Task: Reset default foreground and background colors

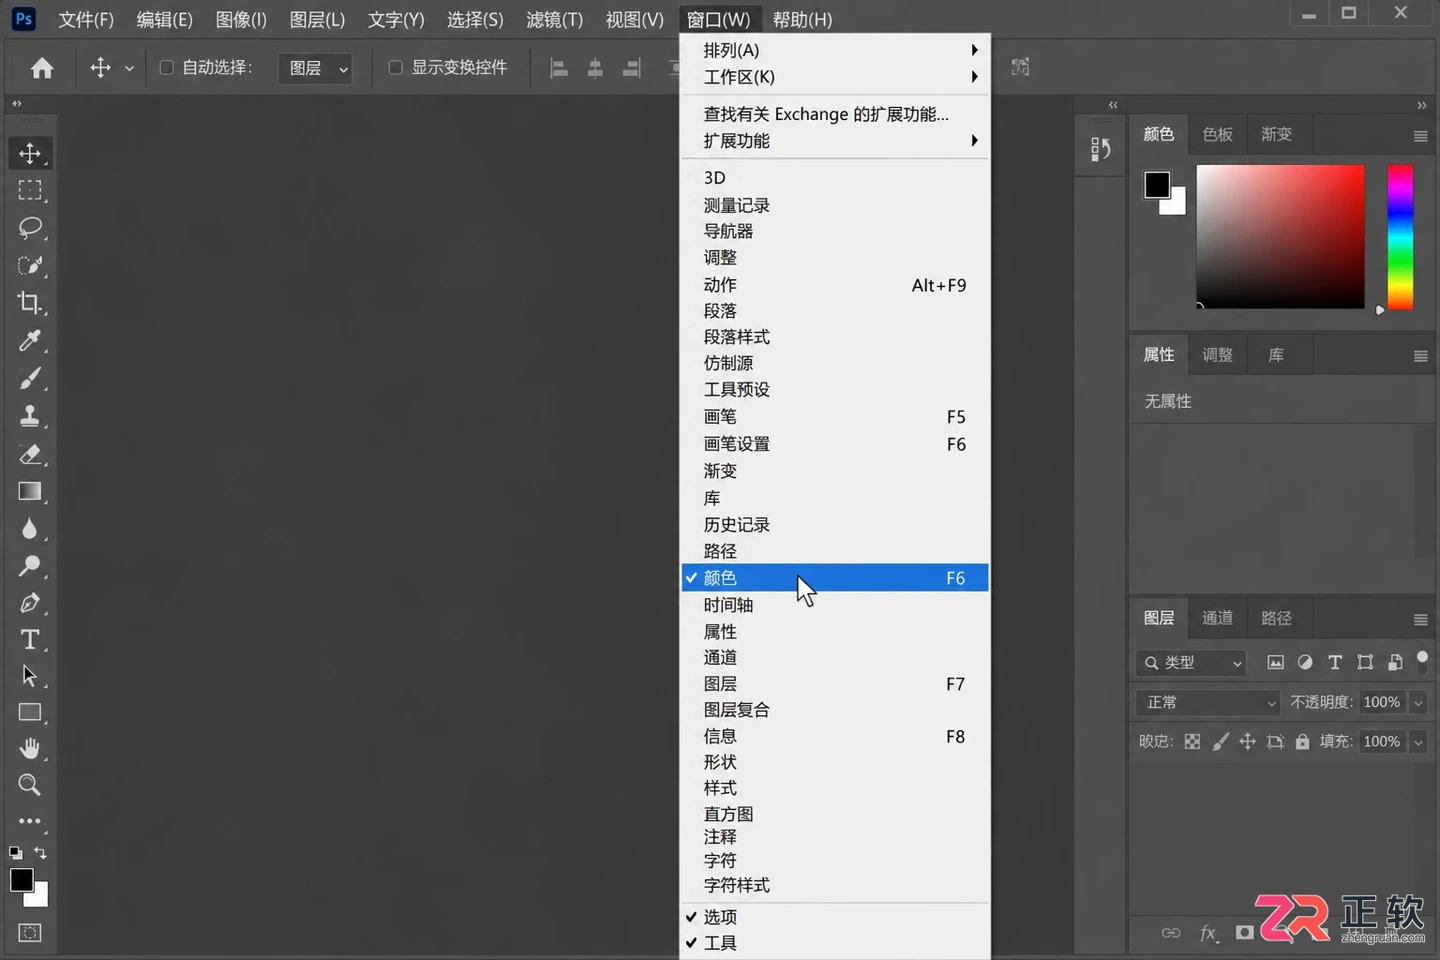Action: tap(16, 853)
